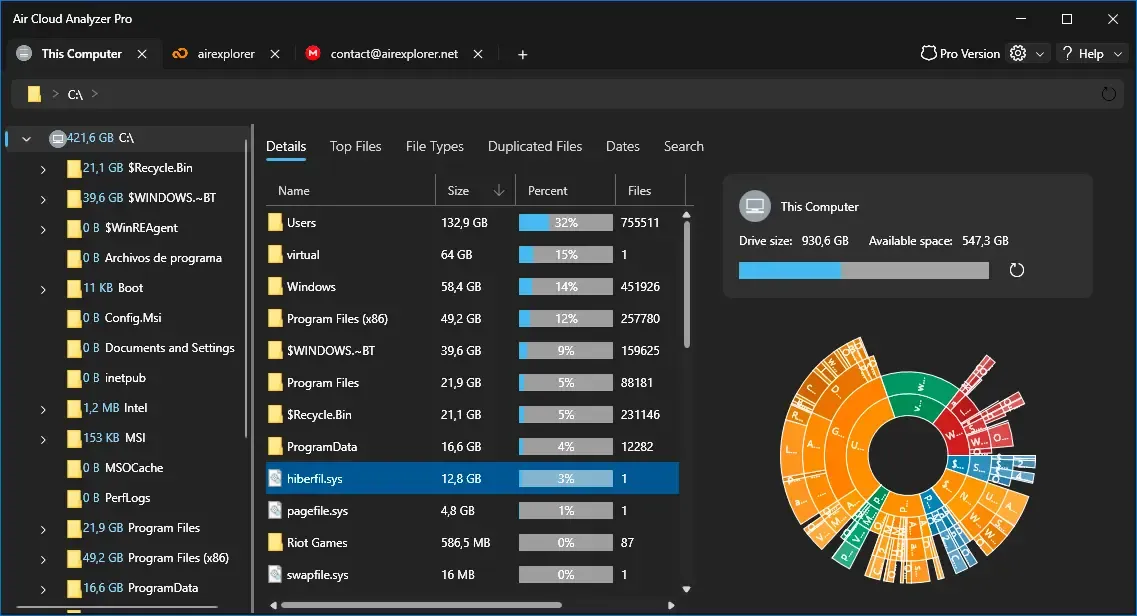The height and width of the screenshot is (616, 1137).
Task: Add a new tab with plus icon
Action: [x=522, y=54]
